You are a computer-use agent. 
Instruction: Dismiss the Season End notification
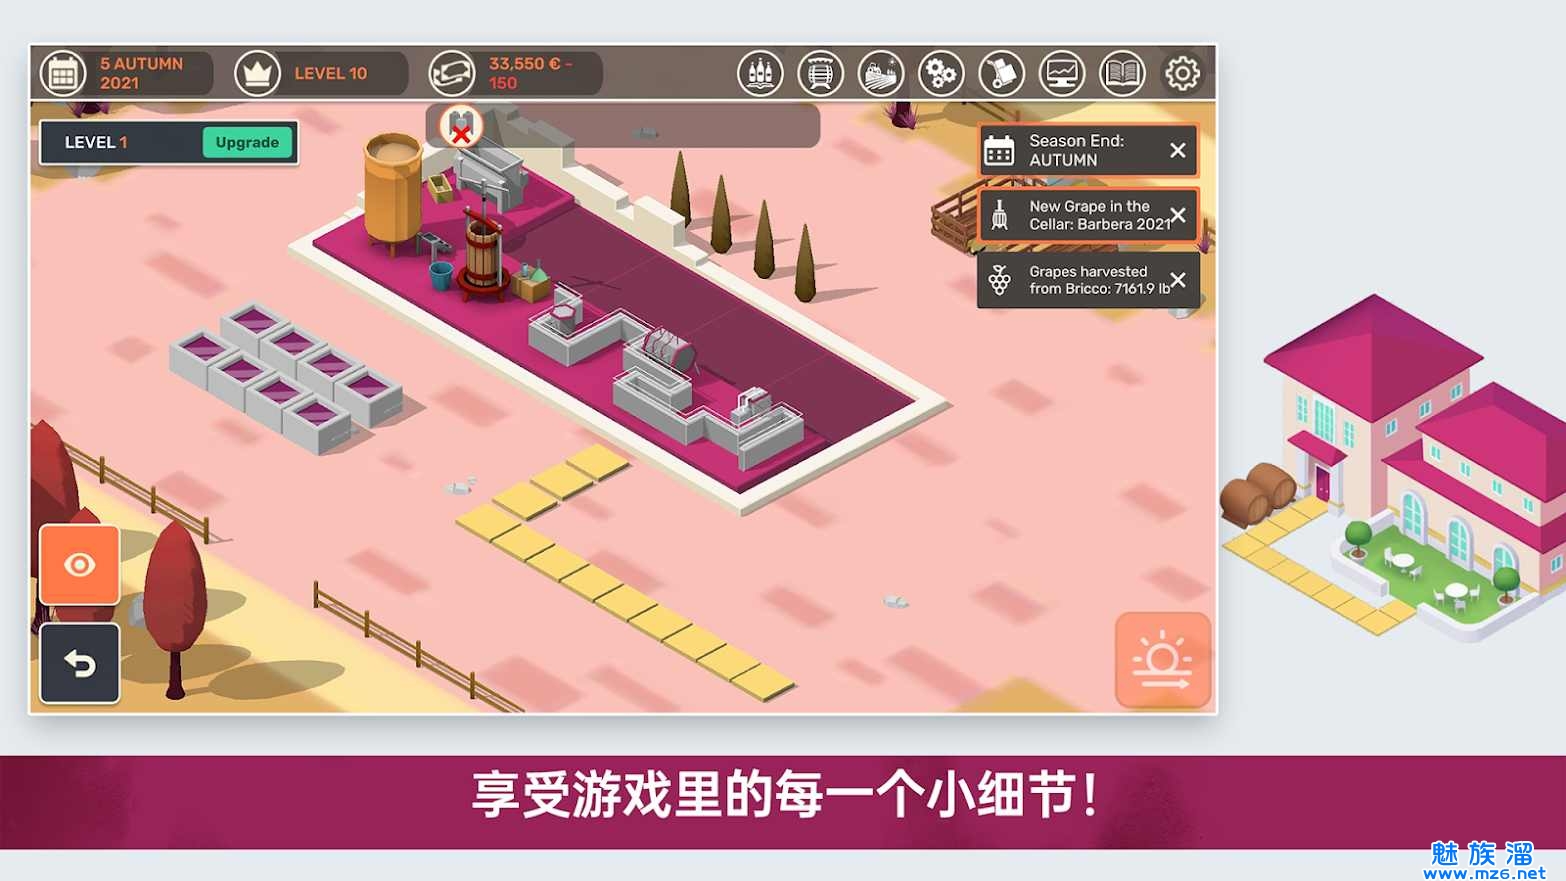click(1178, 150)
